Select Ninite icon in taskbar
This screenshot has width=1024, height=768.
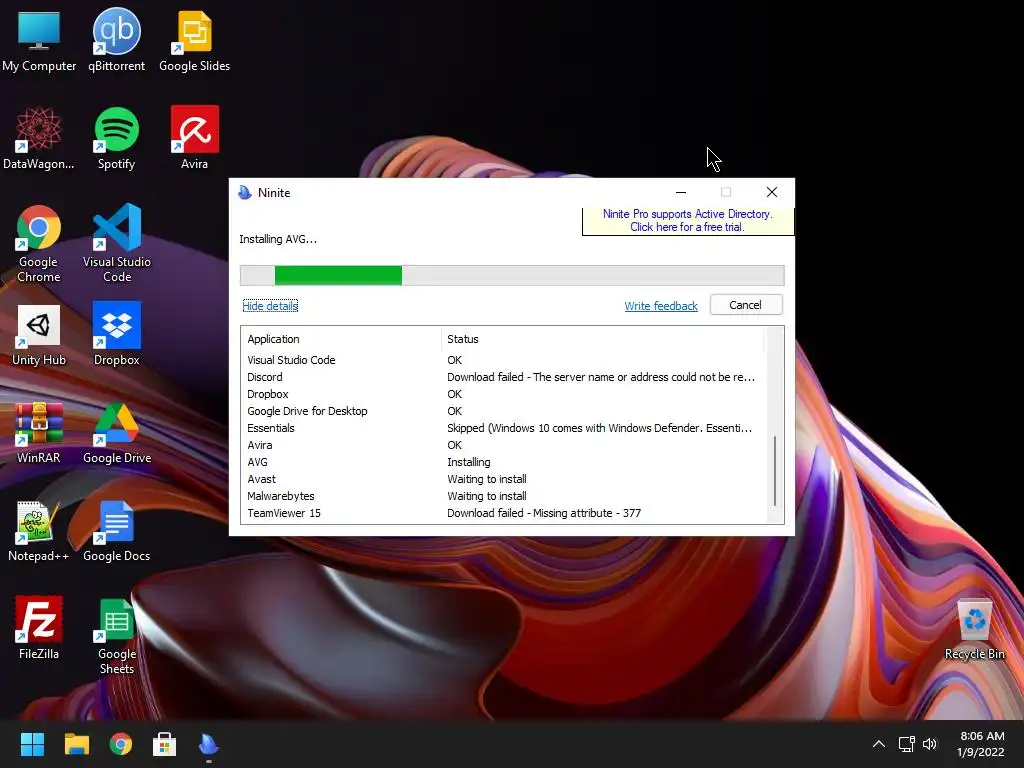tap(209, 744)
